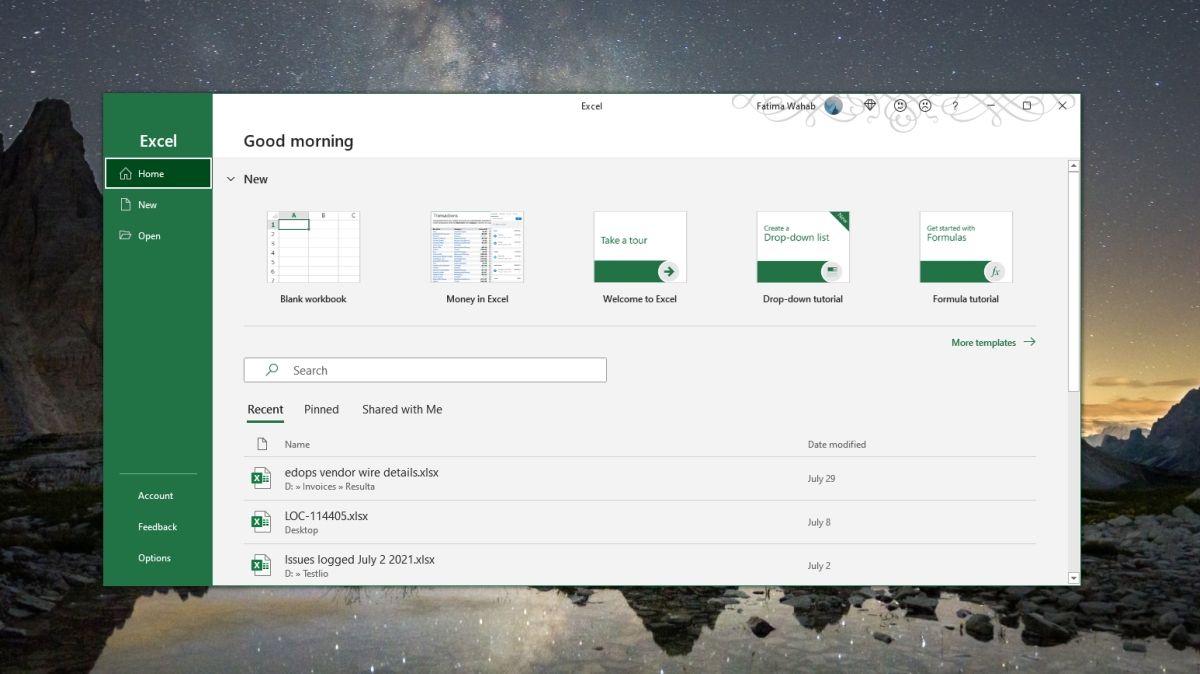Open the More templates link

coord(983,342)
